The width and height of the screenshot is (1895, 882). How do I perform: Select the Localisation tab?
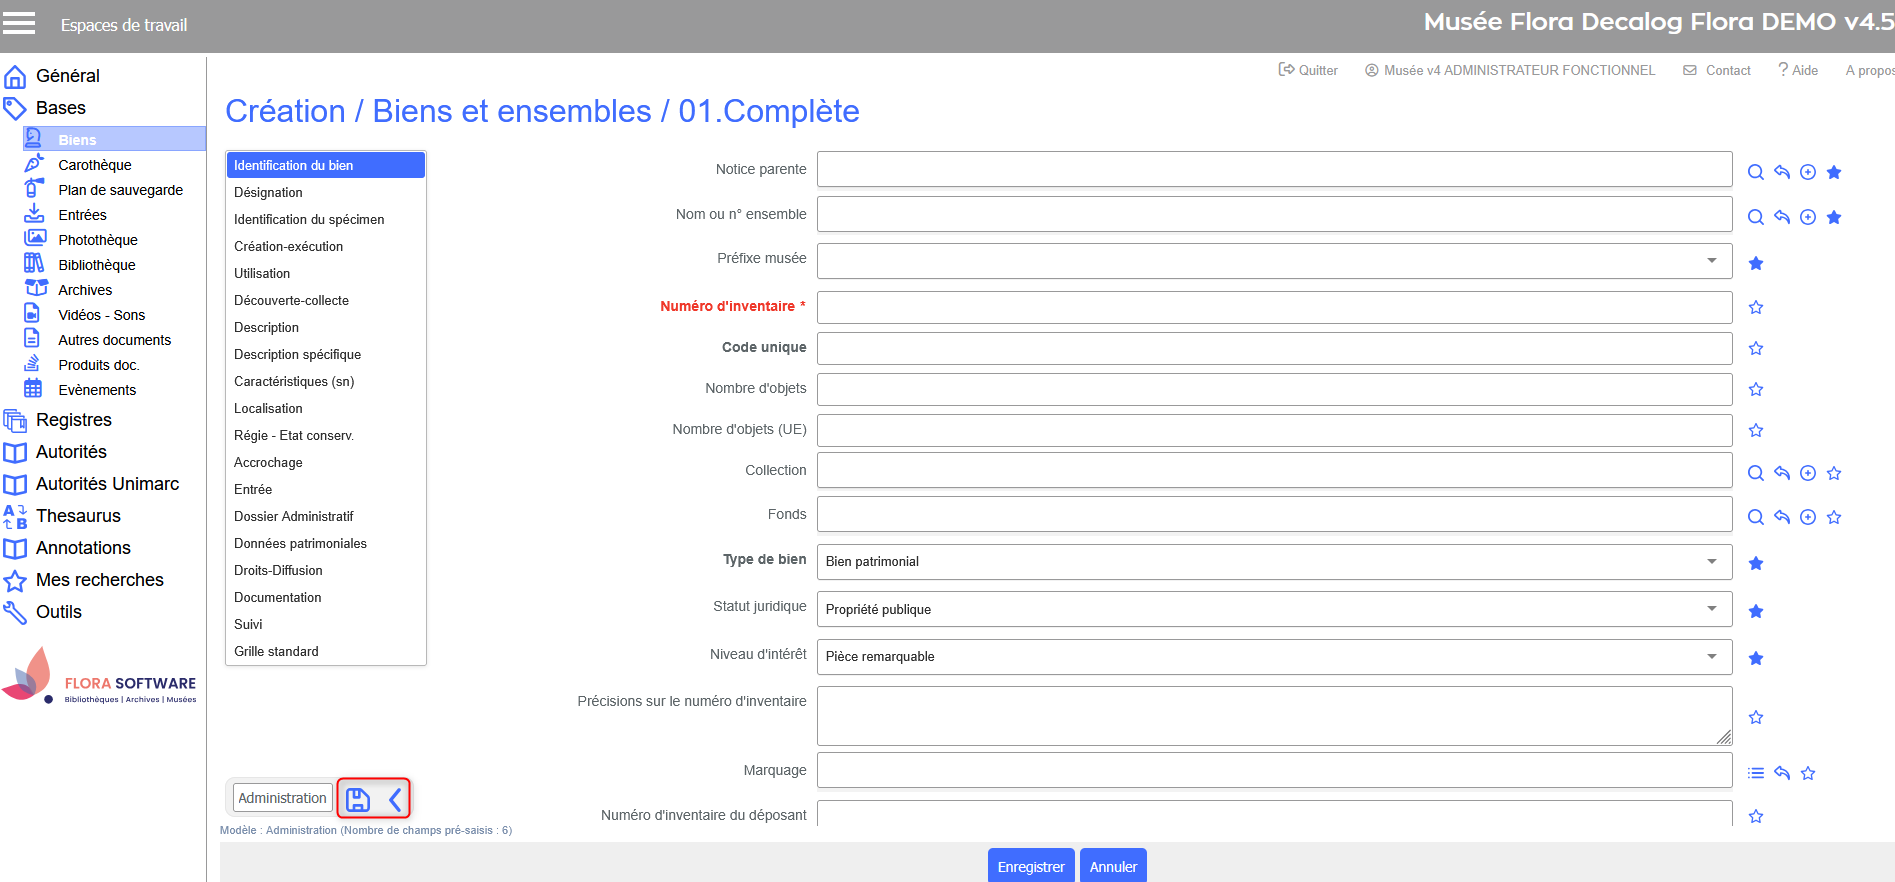coord(326,408)
